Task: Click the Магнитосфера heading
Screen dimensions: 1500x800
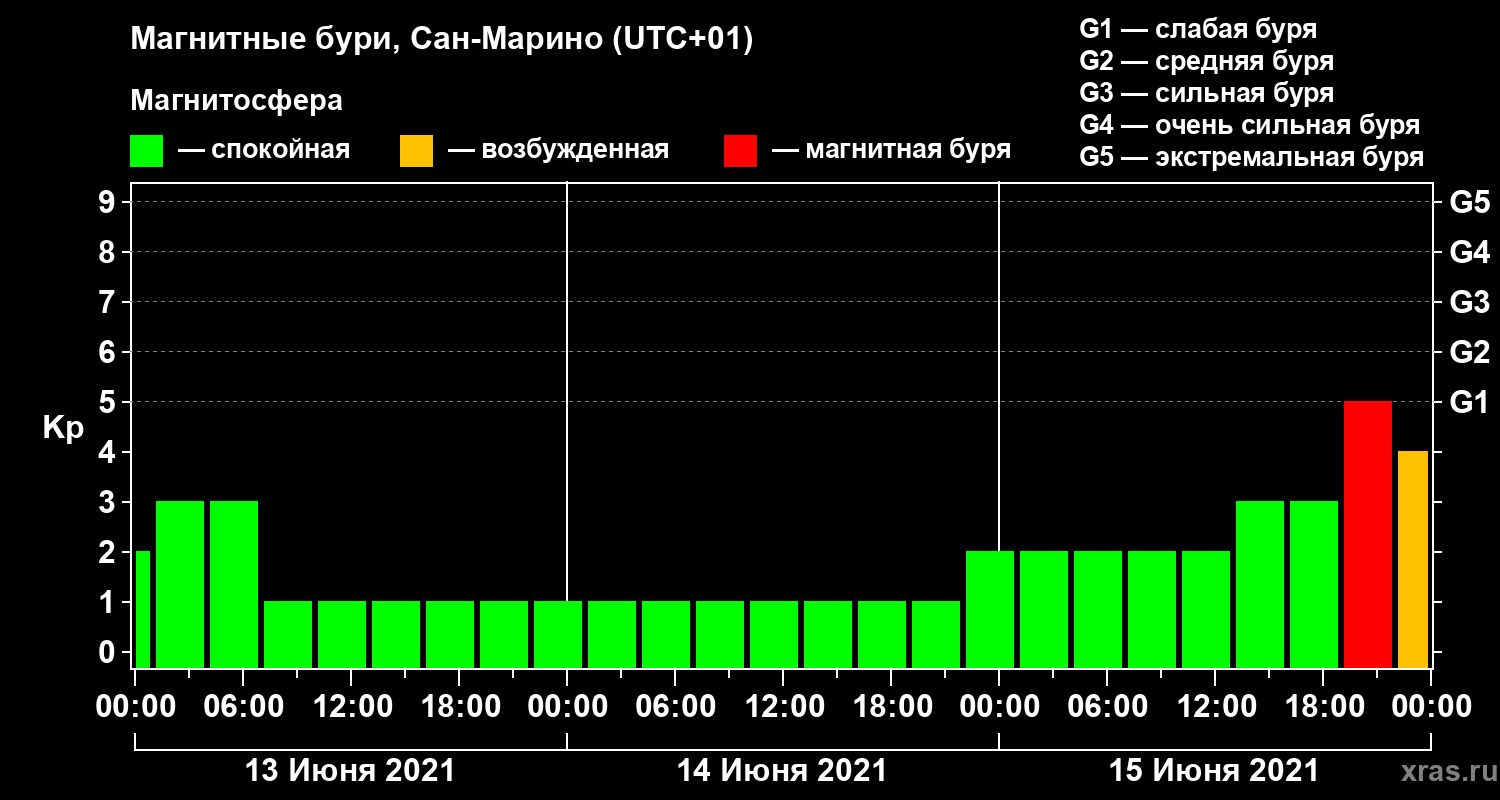Action: [x=236, y=101]
